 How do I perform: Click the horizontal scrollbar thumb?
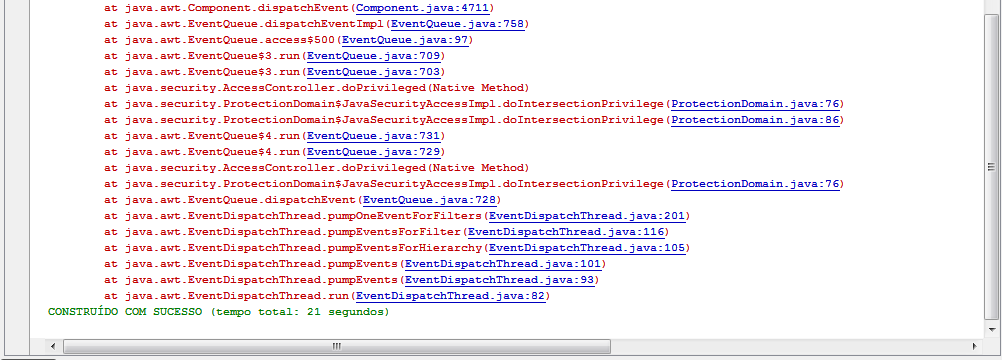point(337,346)
